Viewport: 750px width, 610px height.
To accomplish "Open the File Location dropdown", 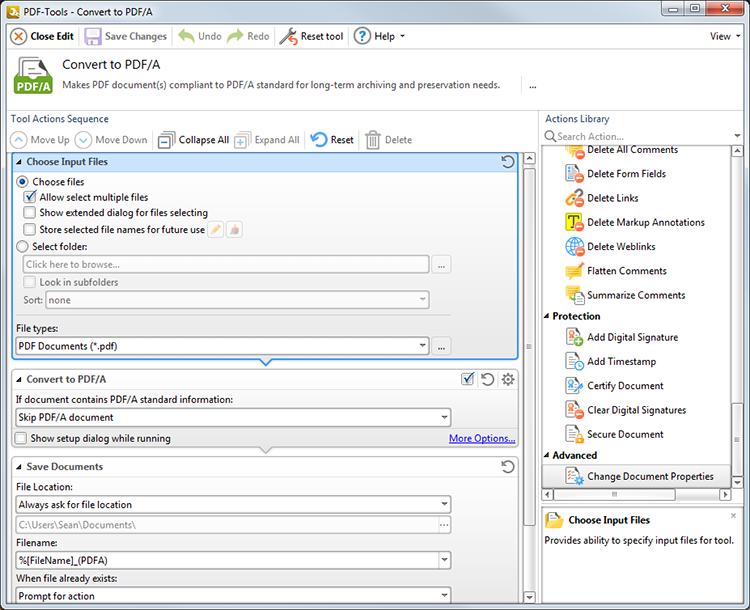I will 233,504.
